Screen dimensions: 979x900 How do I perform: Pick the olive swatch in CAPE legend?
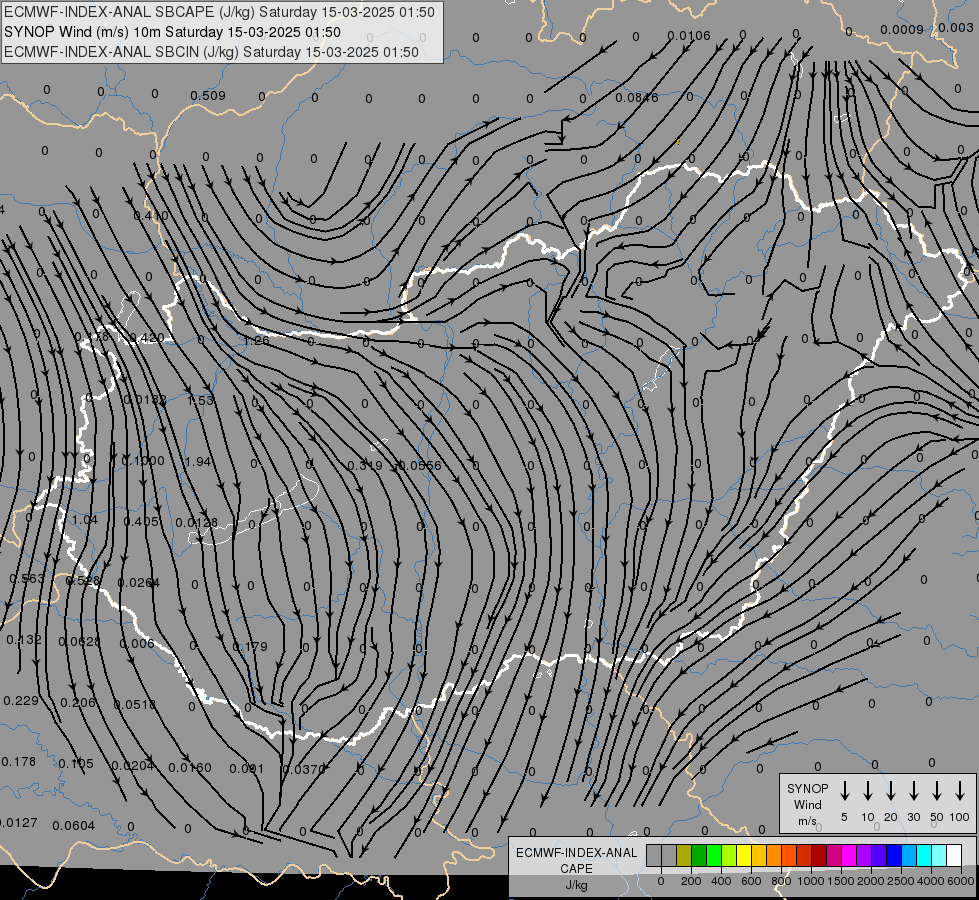(x=684, y=856)
